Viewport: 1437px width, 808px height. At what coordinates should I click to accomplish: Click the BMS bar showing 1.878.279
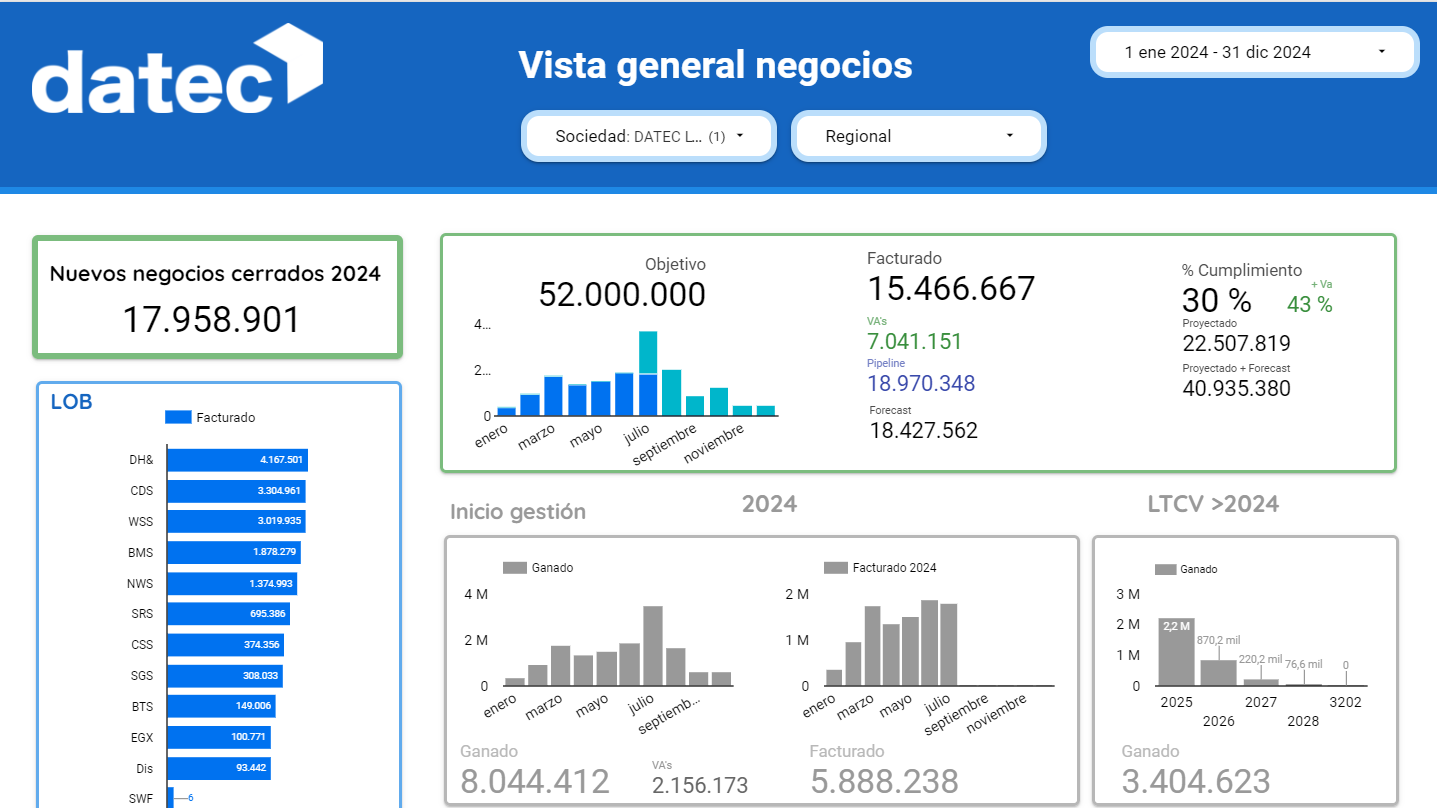pos(234,552)
